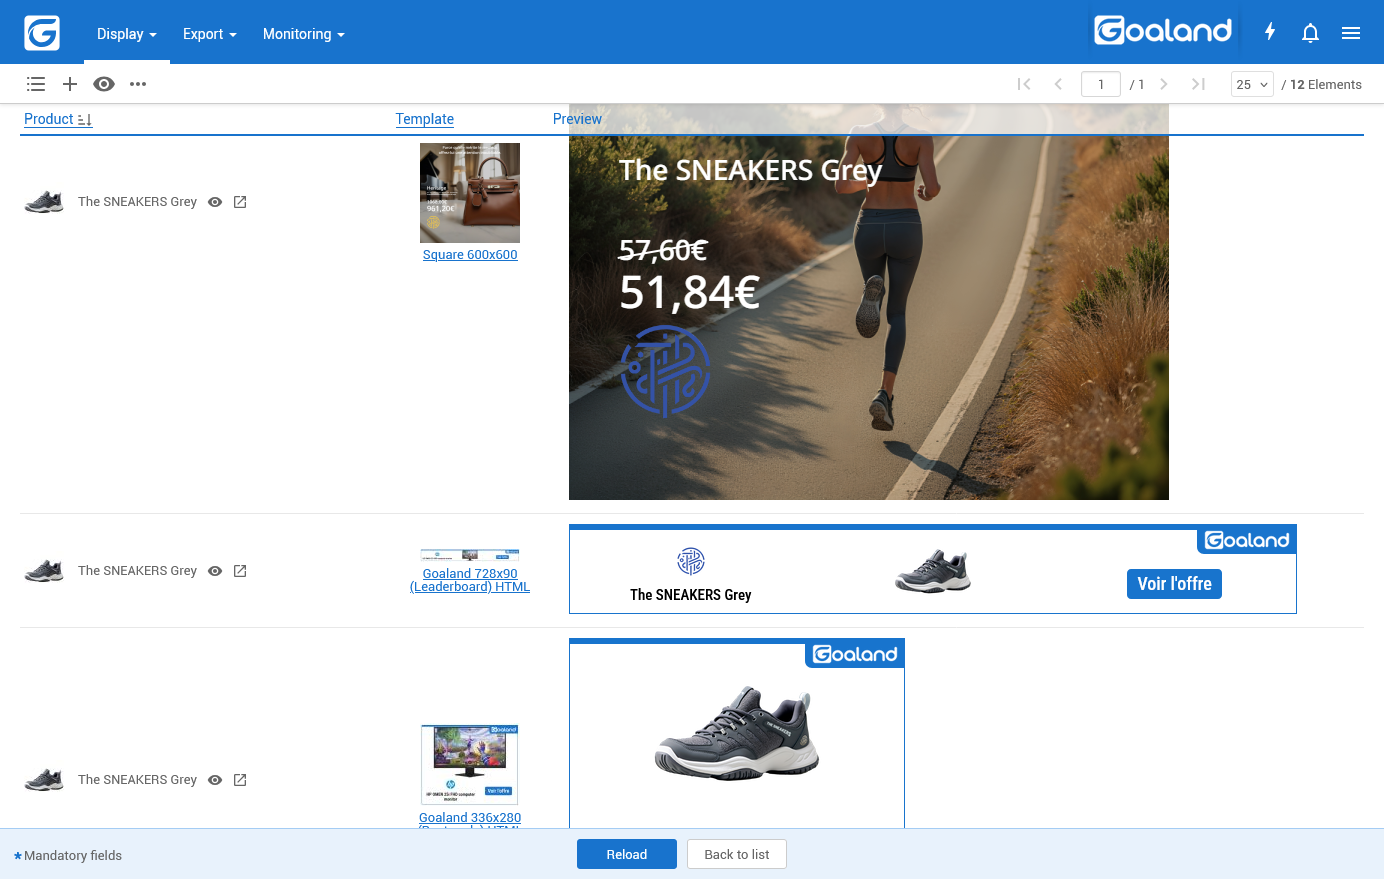Click the sneaker image in 336x280 preview

pyautogui.click(x=737, y=733)
